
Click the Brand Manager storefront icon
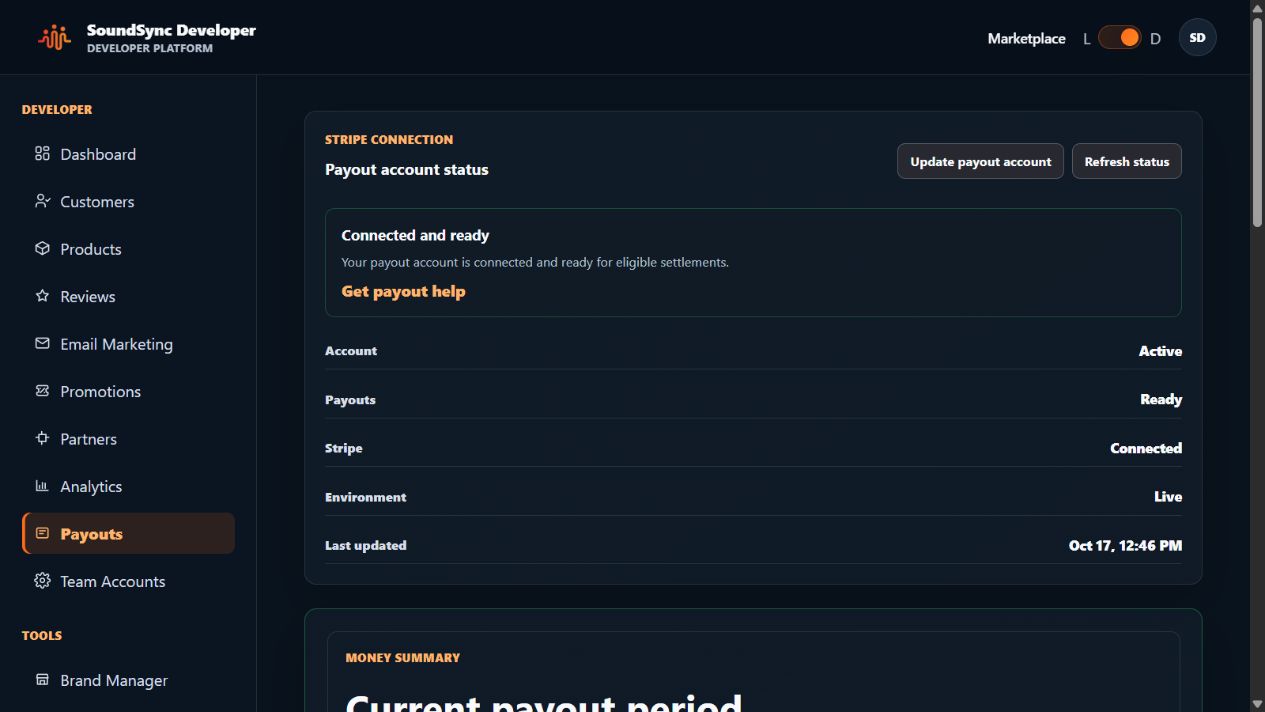pyautogui.click(x=42, y=680)
